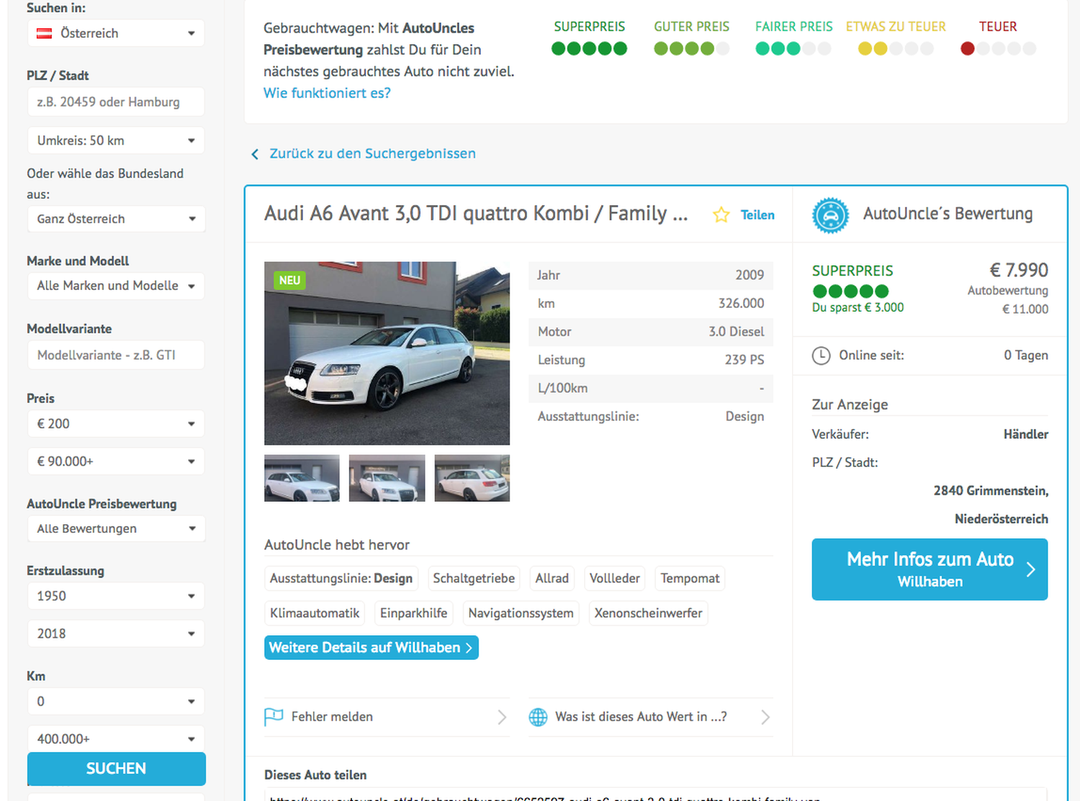1080x801 pixels.
Task: Click into the PLZ / Stadt input field
Action: [x=115, y=102]
